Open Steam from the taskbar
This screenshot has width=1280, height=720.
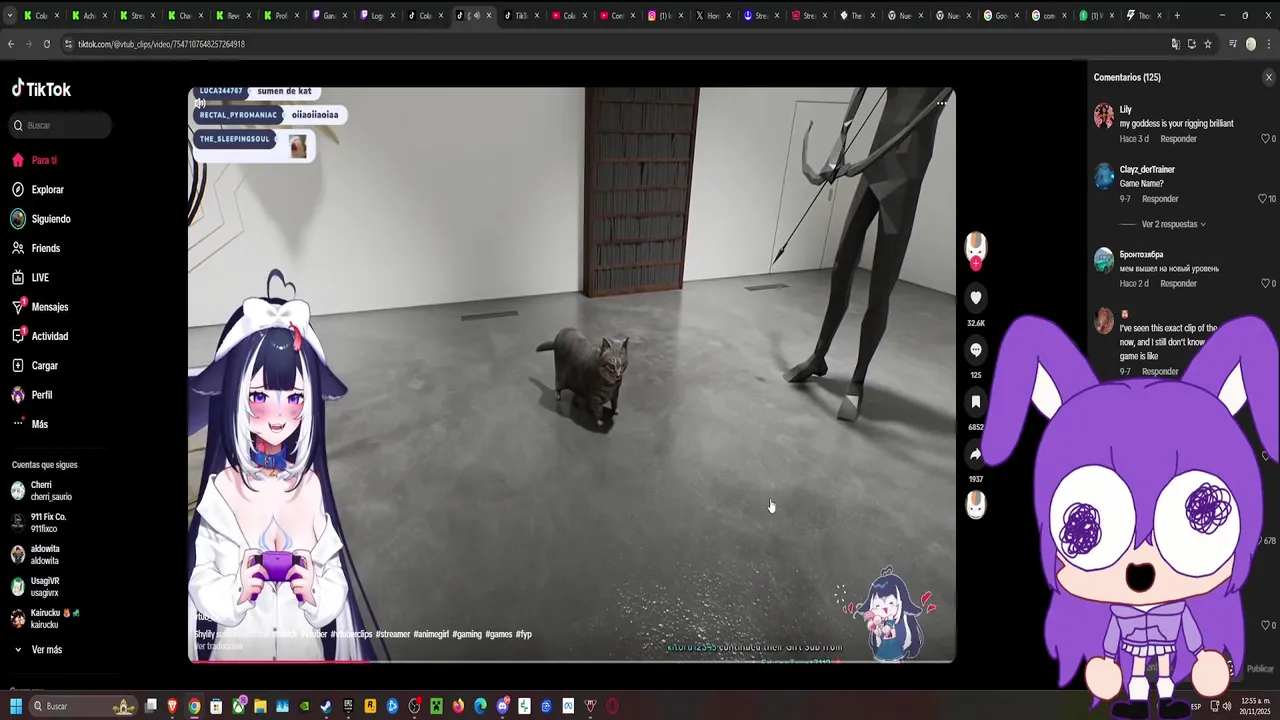tap(326, 706)
